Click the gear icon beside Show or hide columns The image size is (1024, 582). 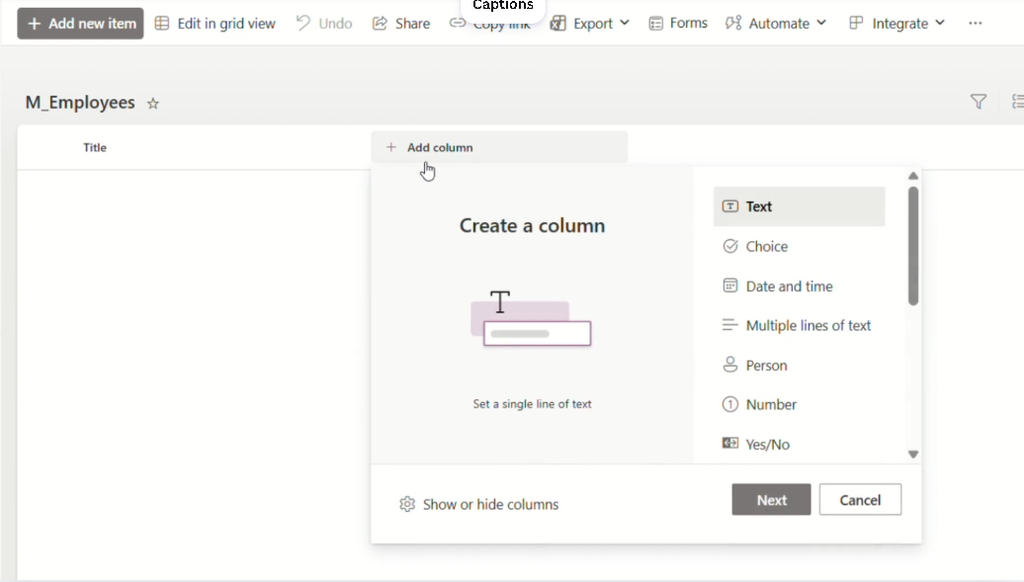coord(408,504)
